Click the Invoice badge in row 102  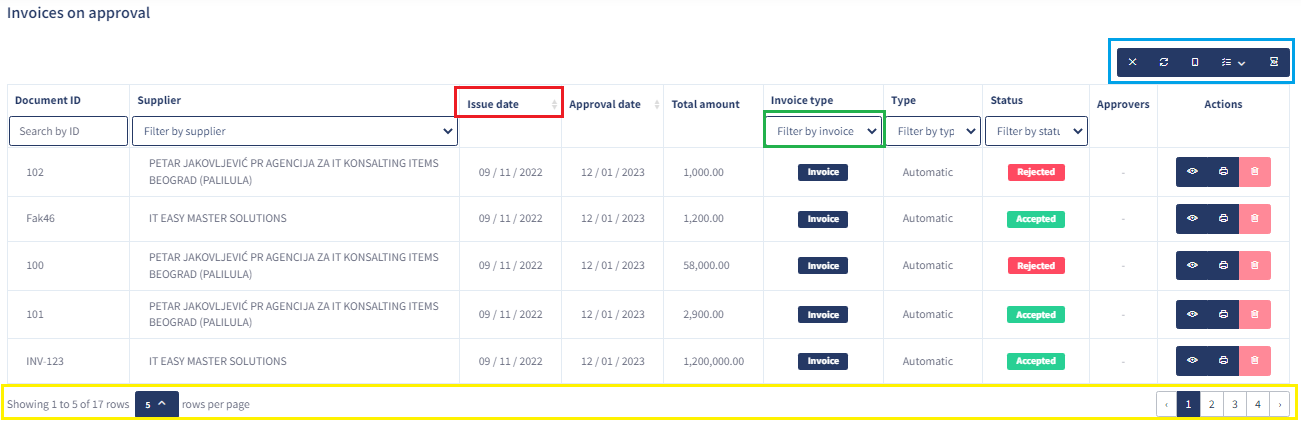823,172
